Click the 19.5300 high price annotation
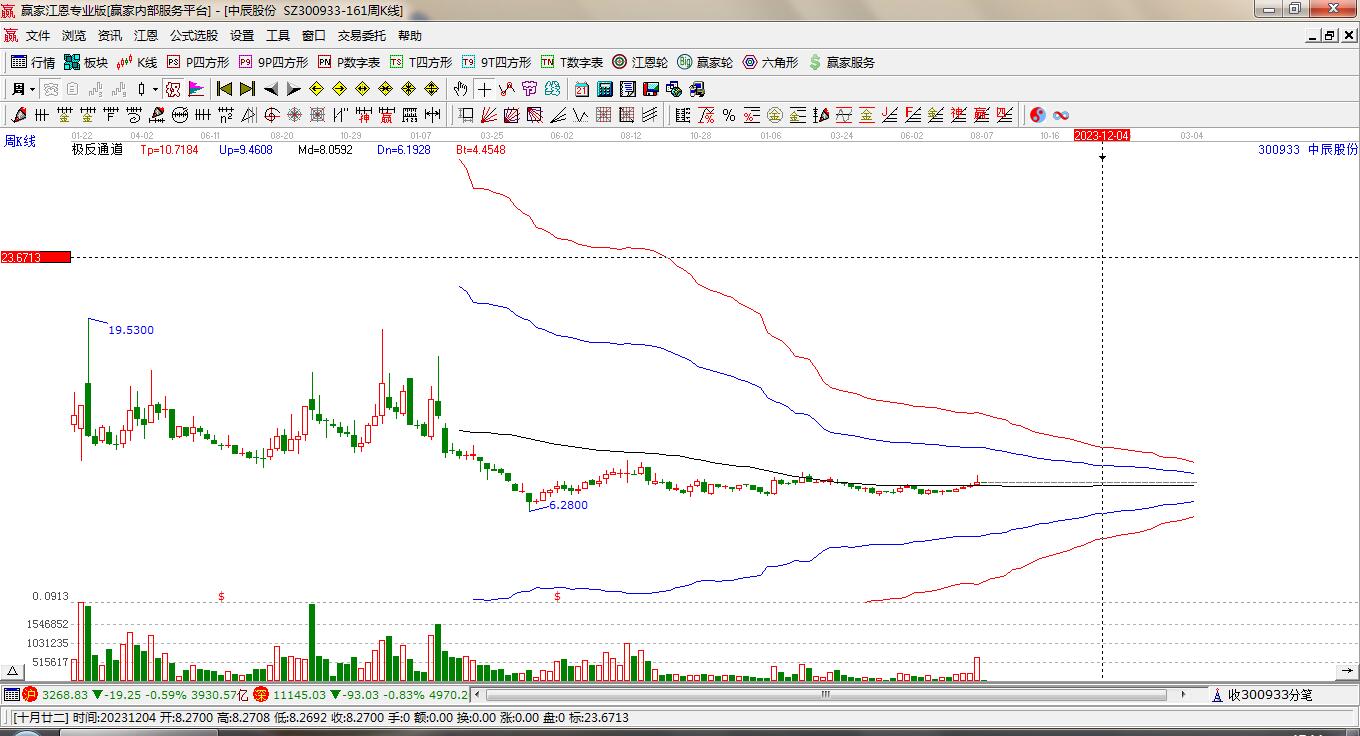 (x=131, y=330)
